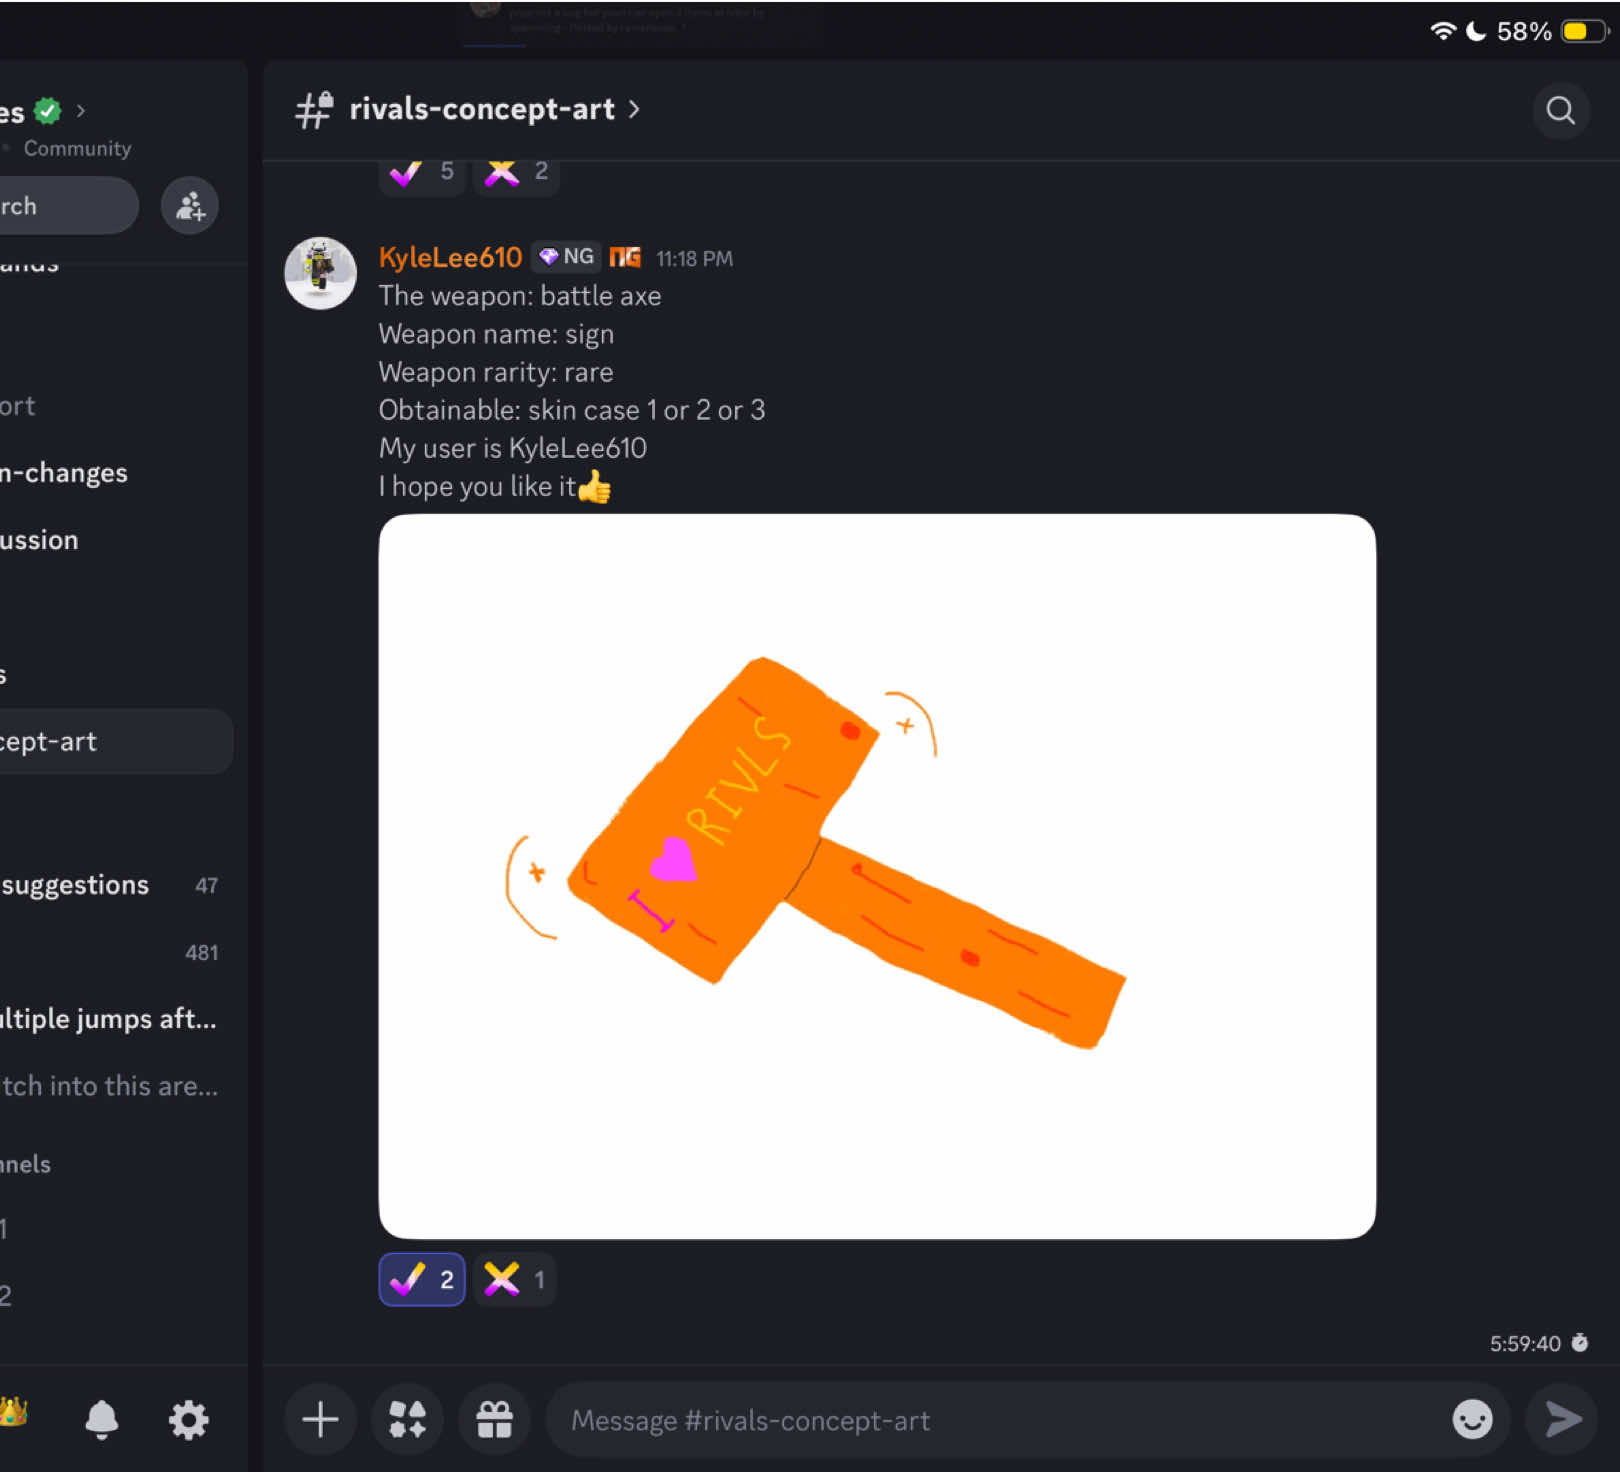The width and height of the screenshot is (1620, 1472).
Task: Open the channel search magnifier icon
Action: (x=1560, y=110)
